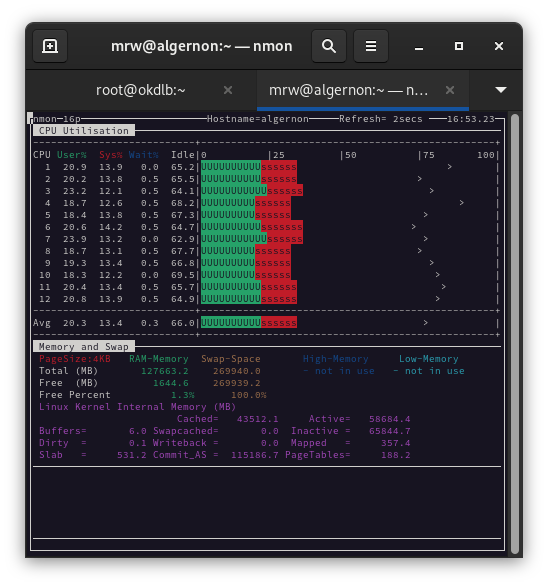Click the CPU 6 usage bar
548x586 pixels.
pos(252,227)
